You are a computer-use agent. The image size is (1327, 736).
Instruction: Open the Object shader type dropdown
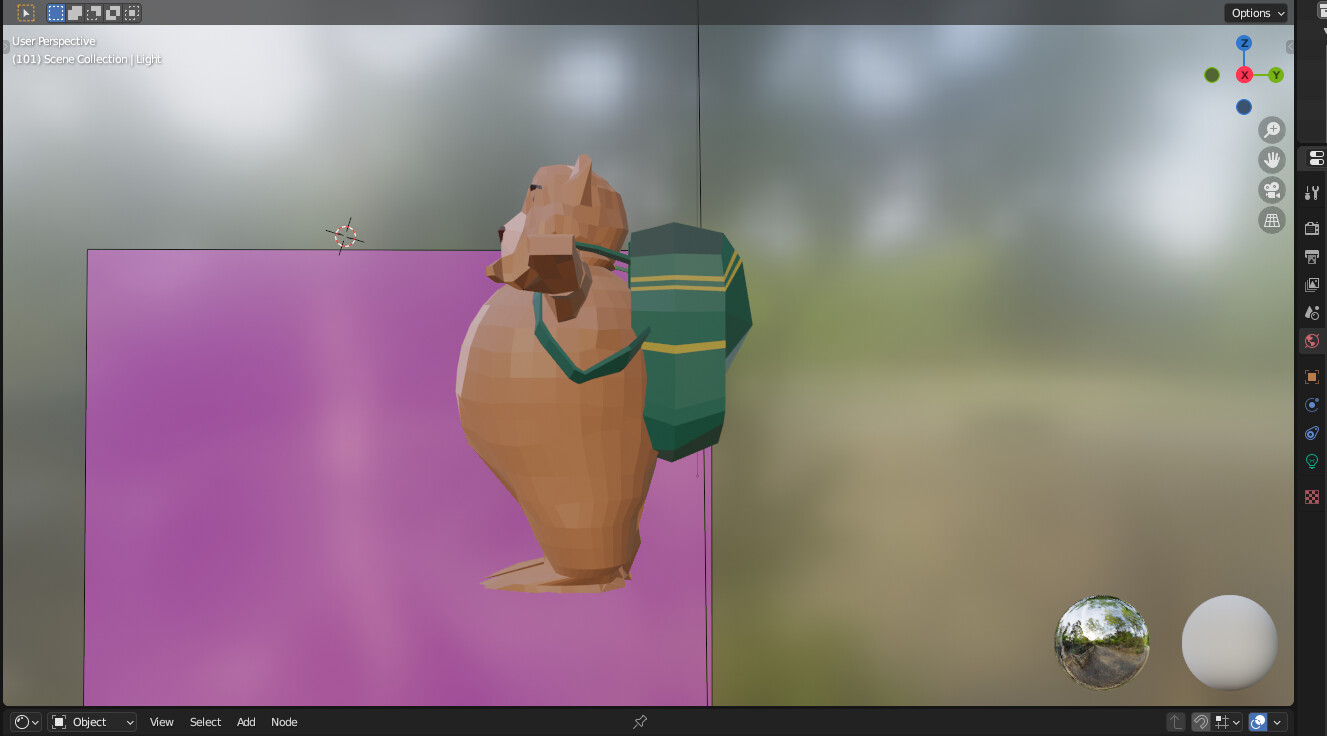[x=93, y=722]
